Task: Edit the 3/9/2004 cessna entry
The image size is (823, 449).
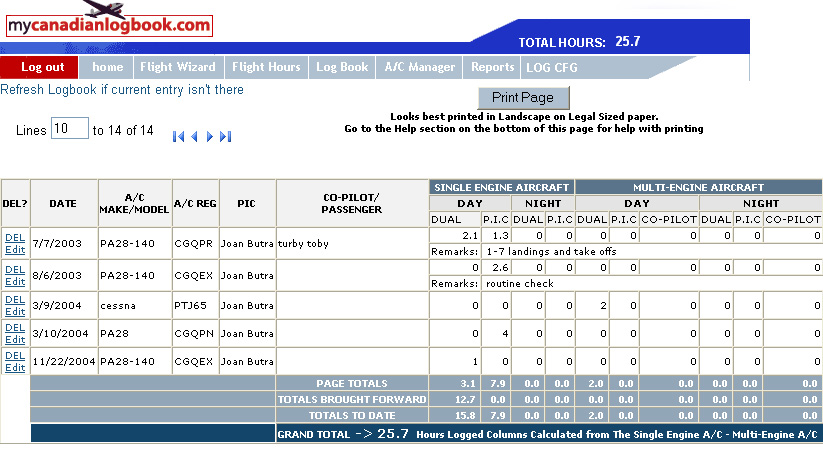Action: (15, 311)
